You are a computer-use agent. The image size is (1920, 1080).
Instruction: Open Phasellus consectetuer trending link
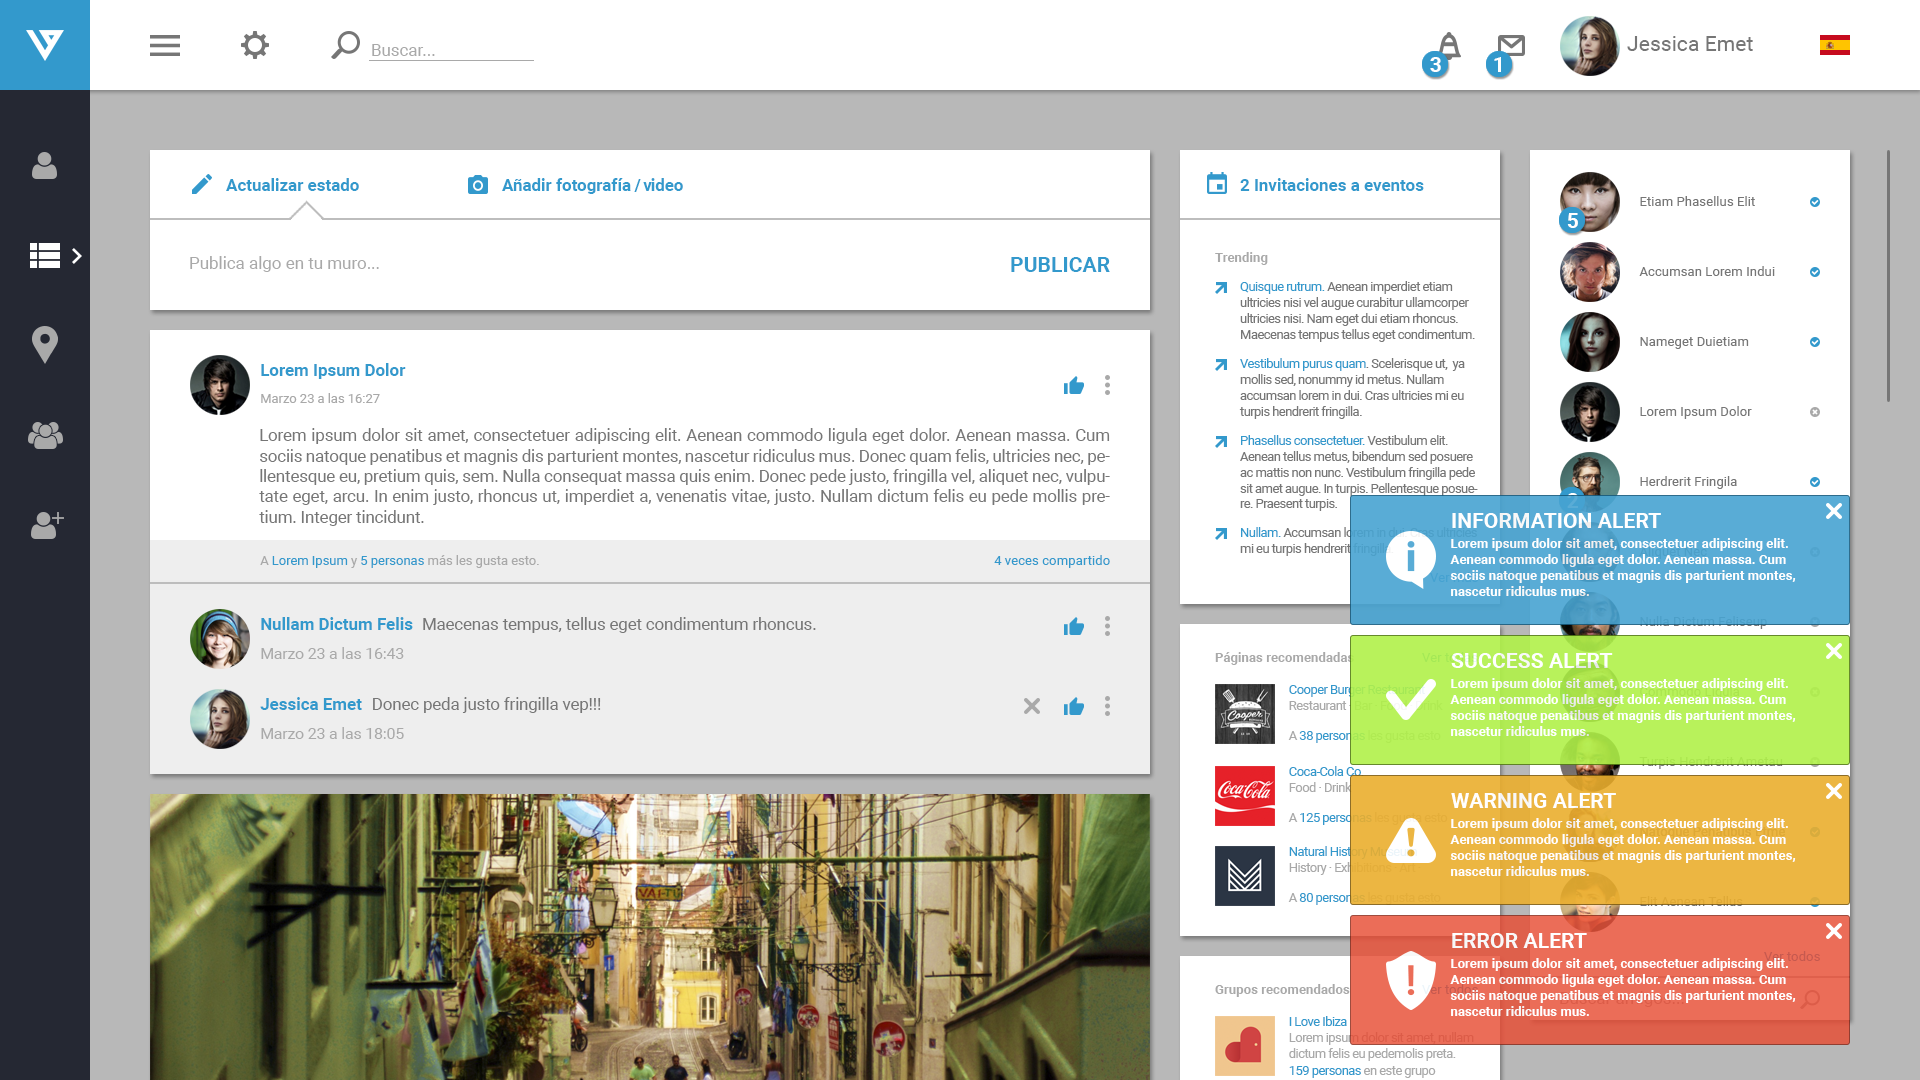pyautogui.click(x=1301, y=441)
